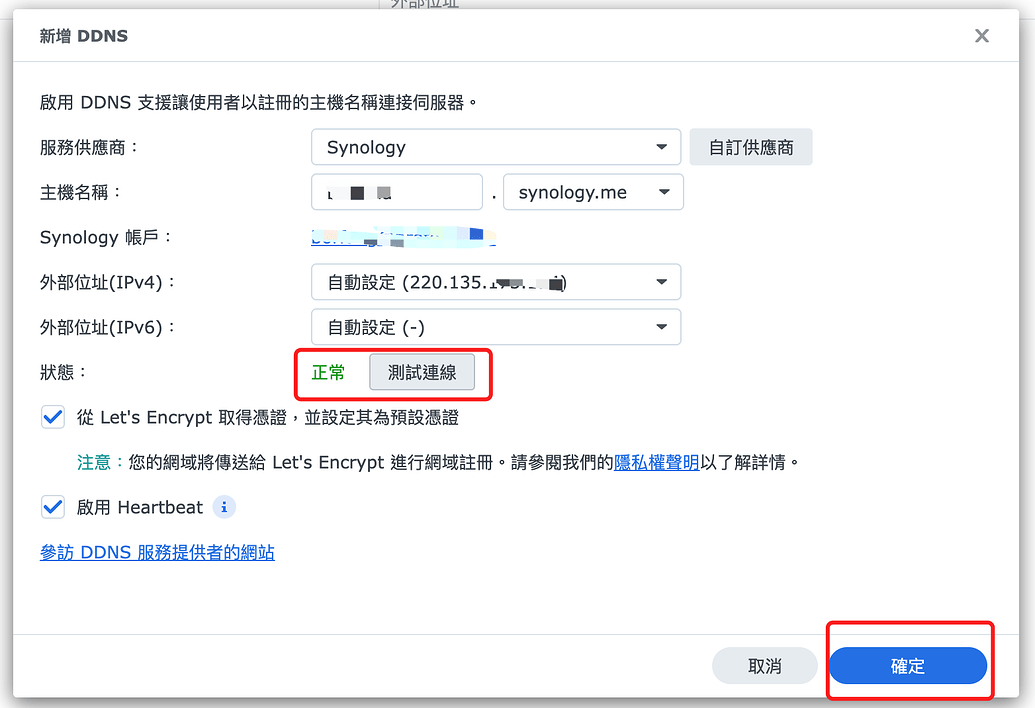Open the 自訂供應商 custom provider panel
Screen dimensions: 1035x708
750,146
